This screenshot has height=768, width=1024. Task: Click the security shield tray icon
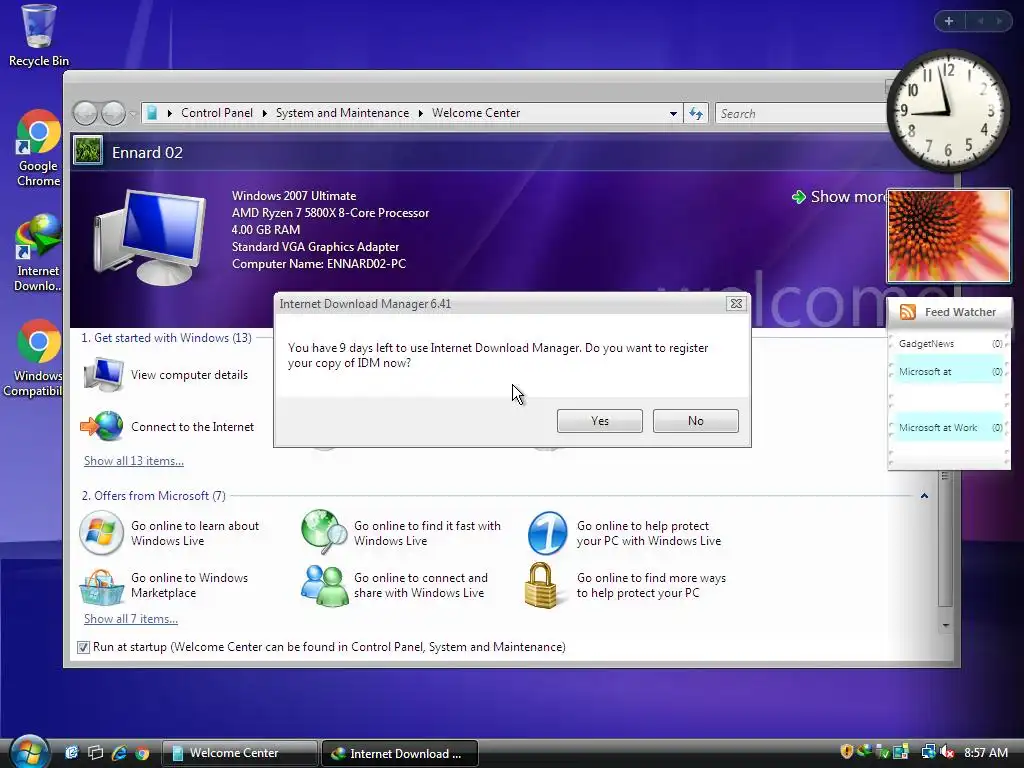[x=846, y=752]
